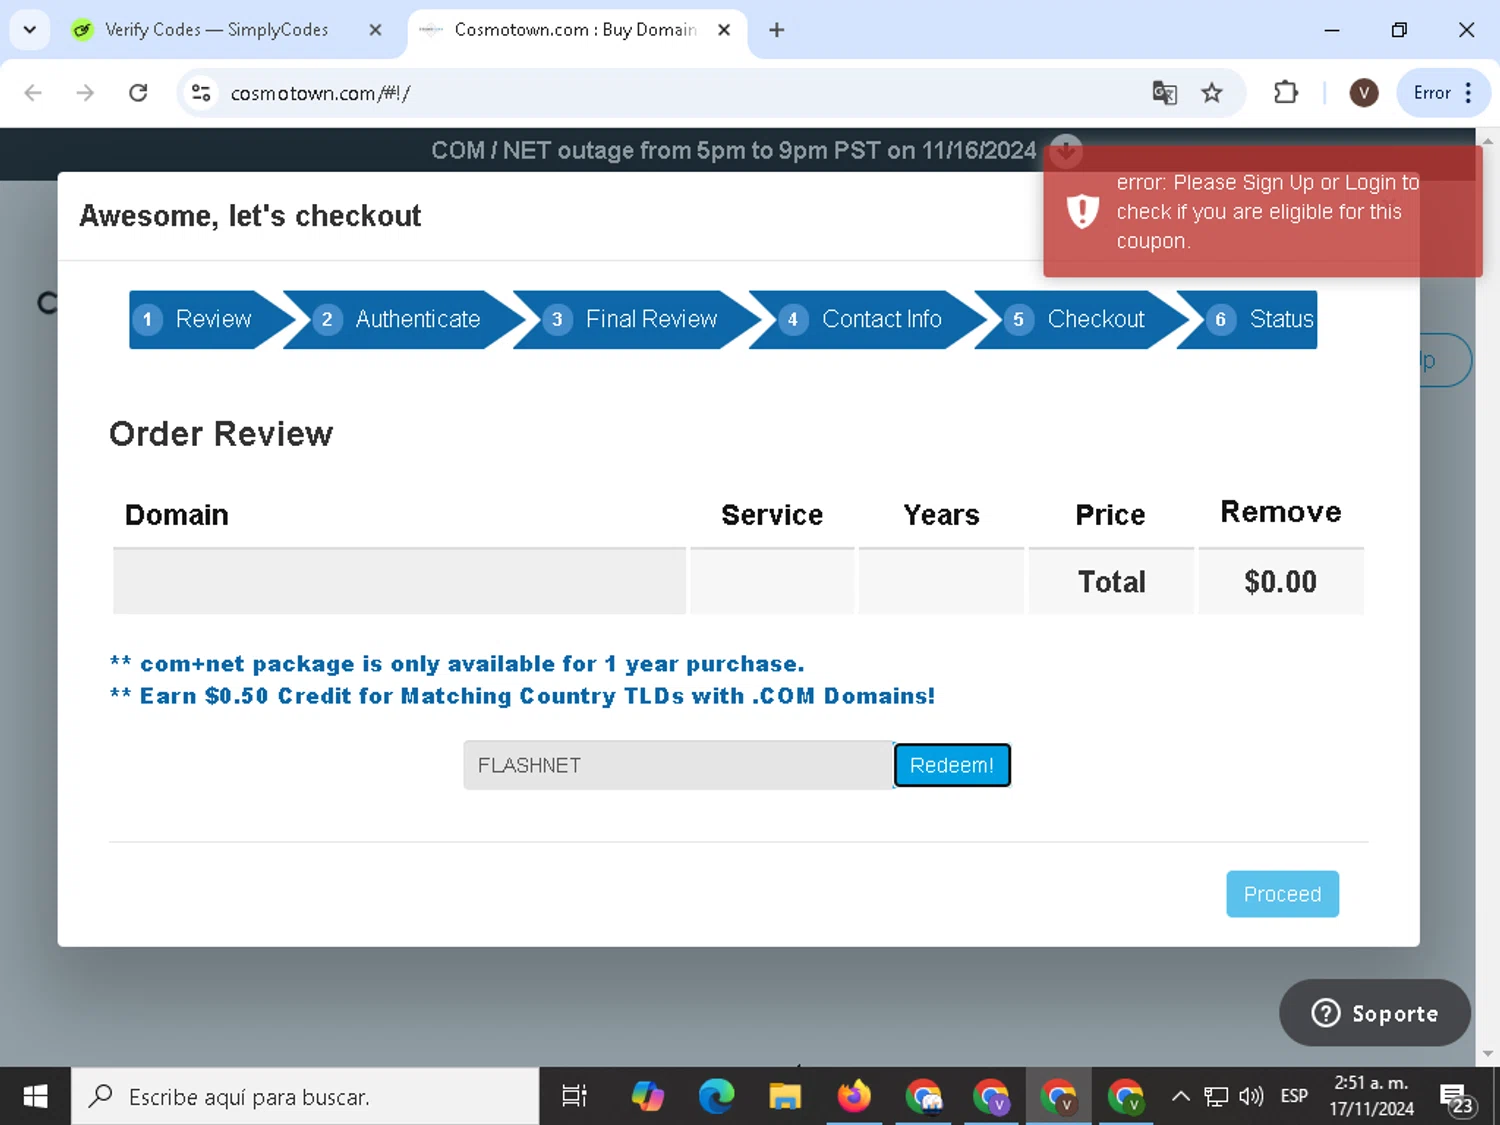Open the volume control tray icon
1500x1125 pixels.
pyautogui.click(x=1251, y=1097)
